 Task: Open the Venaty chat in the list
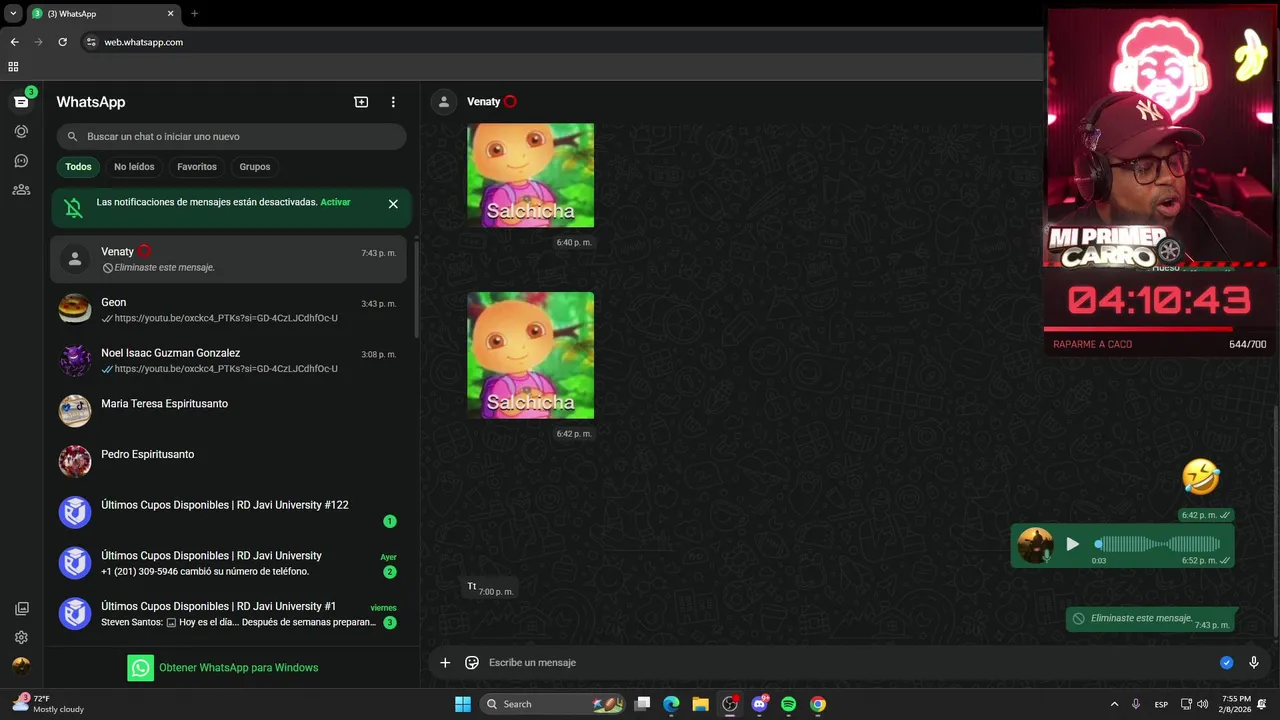229,259
